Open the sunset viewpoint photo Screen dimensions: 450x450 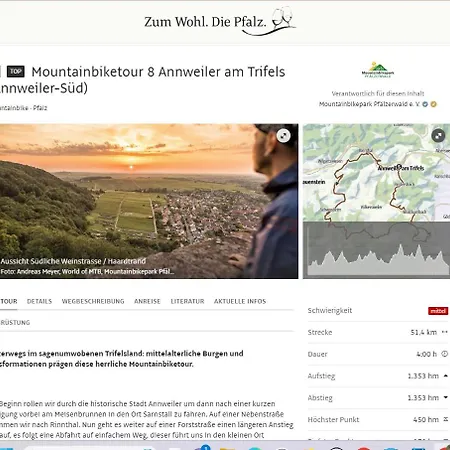point(149,201)
